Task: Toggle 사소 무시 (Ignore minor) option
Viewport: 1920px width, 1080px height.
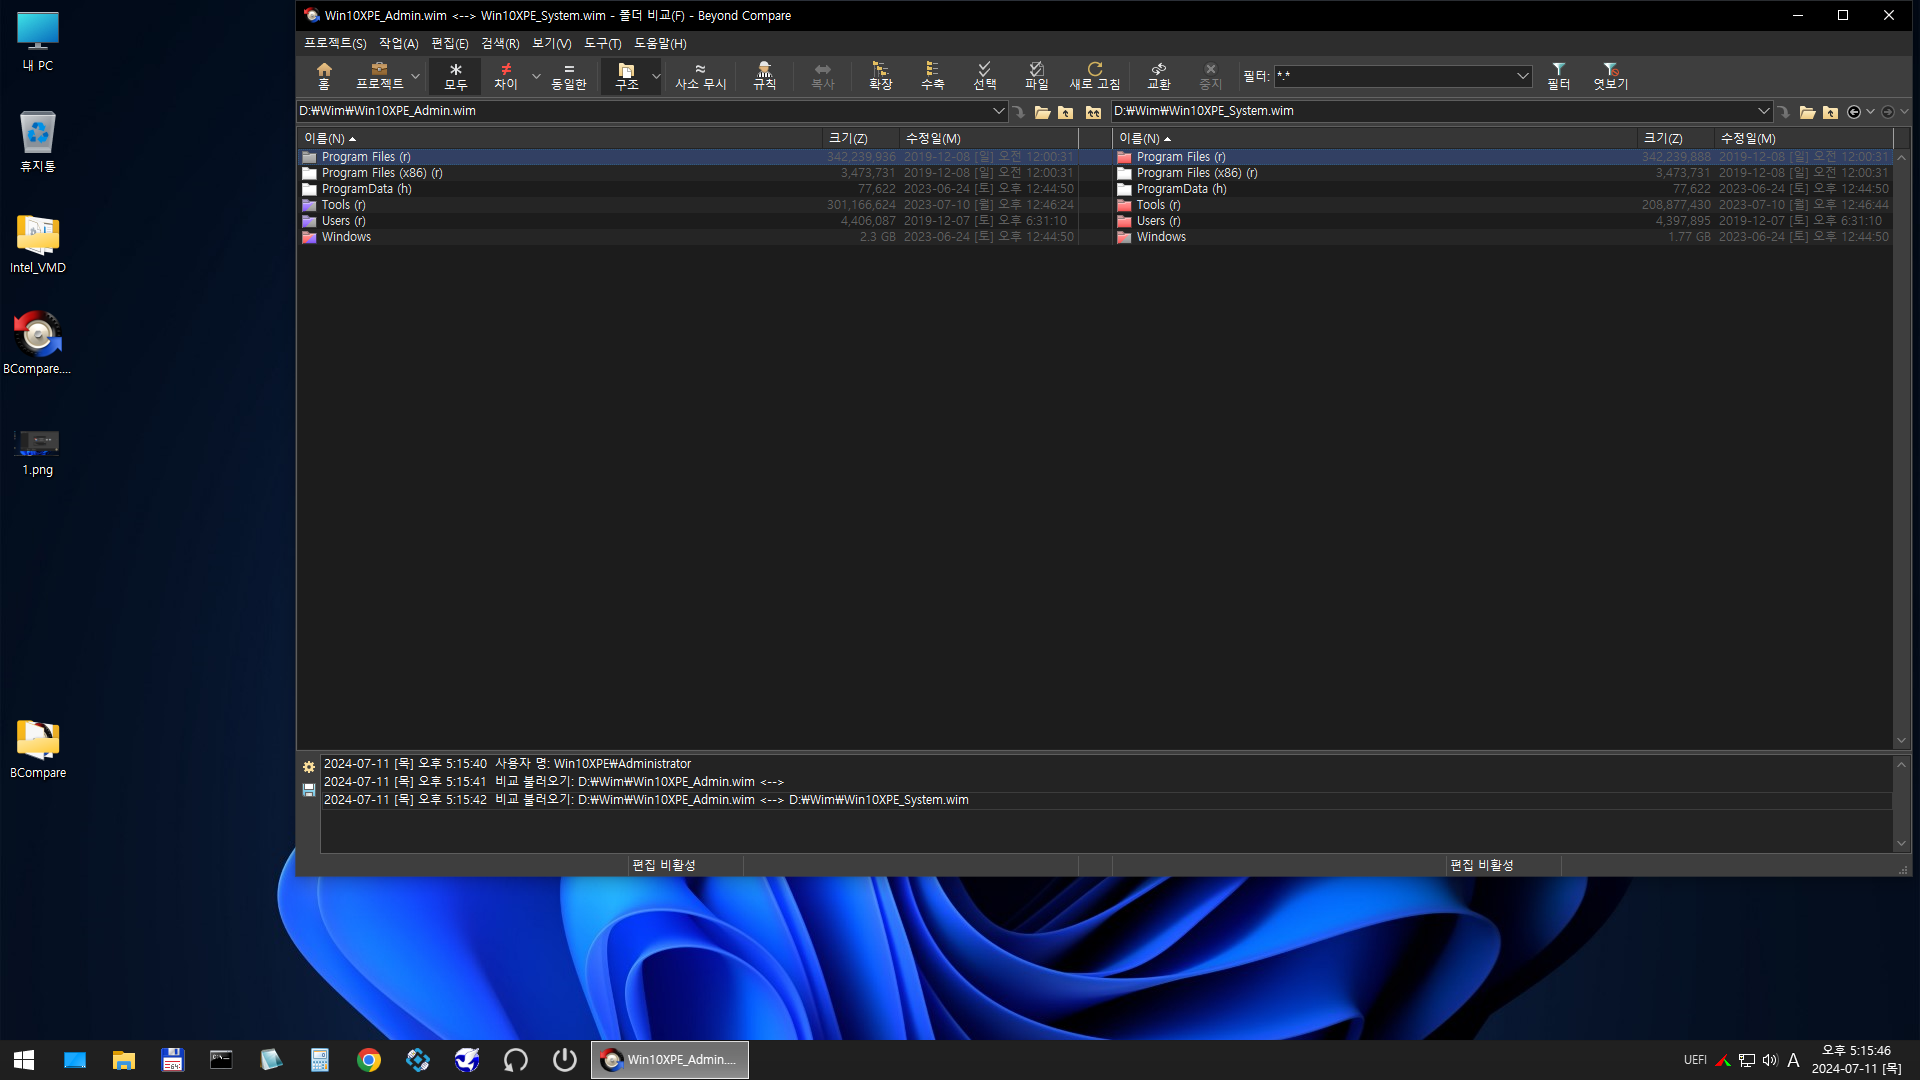Action: pyautogui.click(x=700, y=76)
